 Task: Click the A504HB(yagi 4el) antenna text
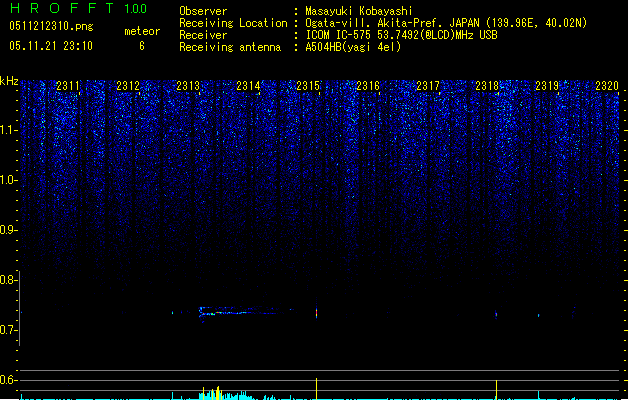pyautogui.click(x=353, y=47)
